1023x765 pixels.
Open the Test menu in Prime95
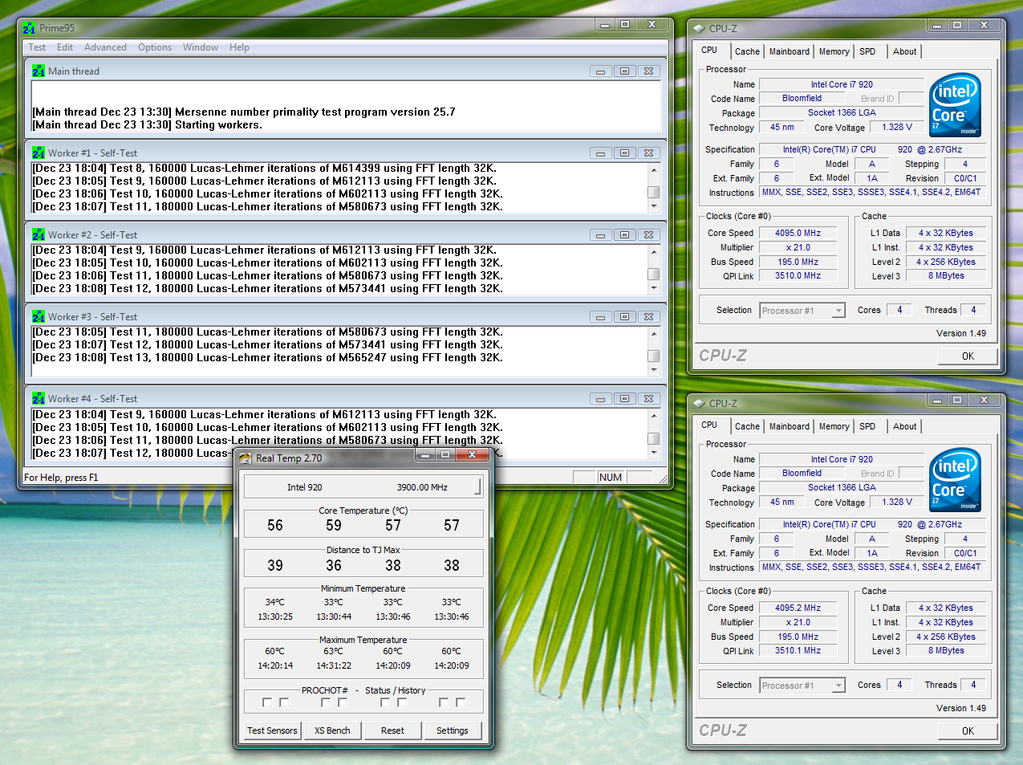coord(37,47)
